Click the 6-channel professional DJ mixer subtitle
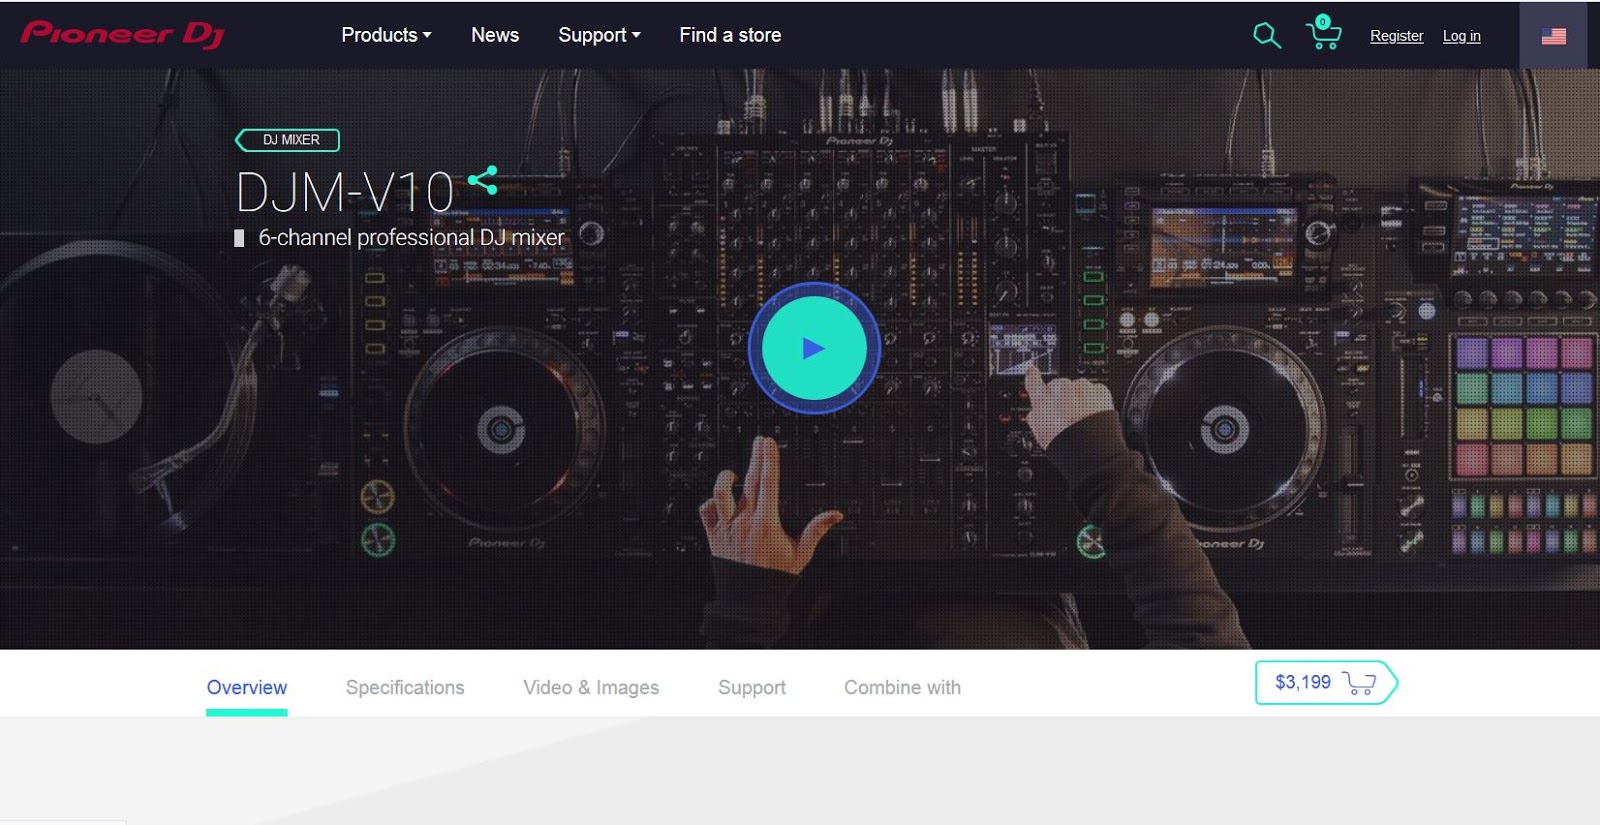 (x=411, y=237)
